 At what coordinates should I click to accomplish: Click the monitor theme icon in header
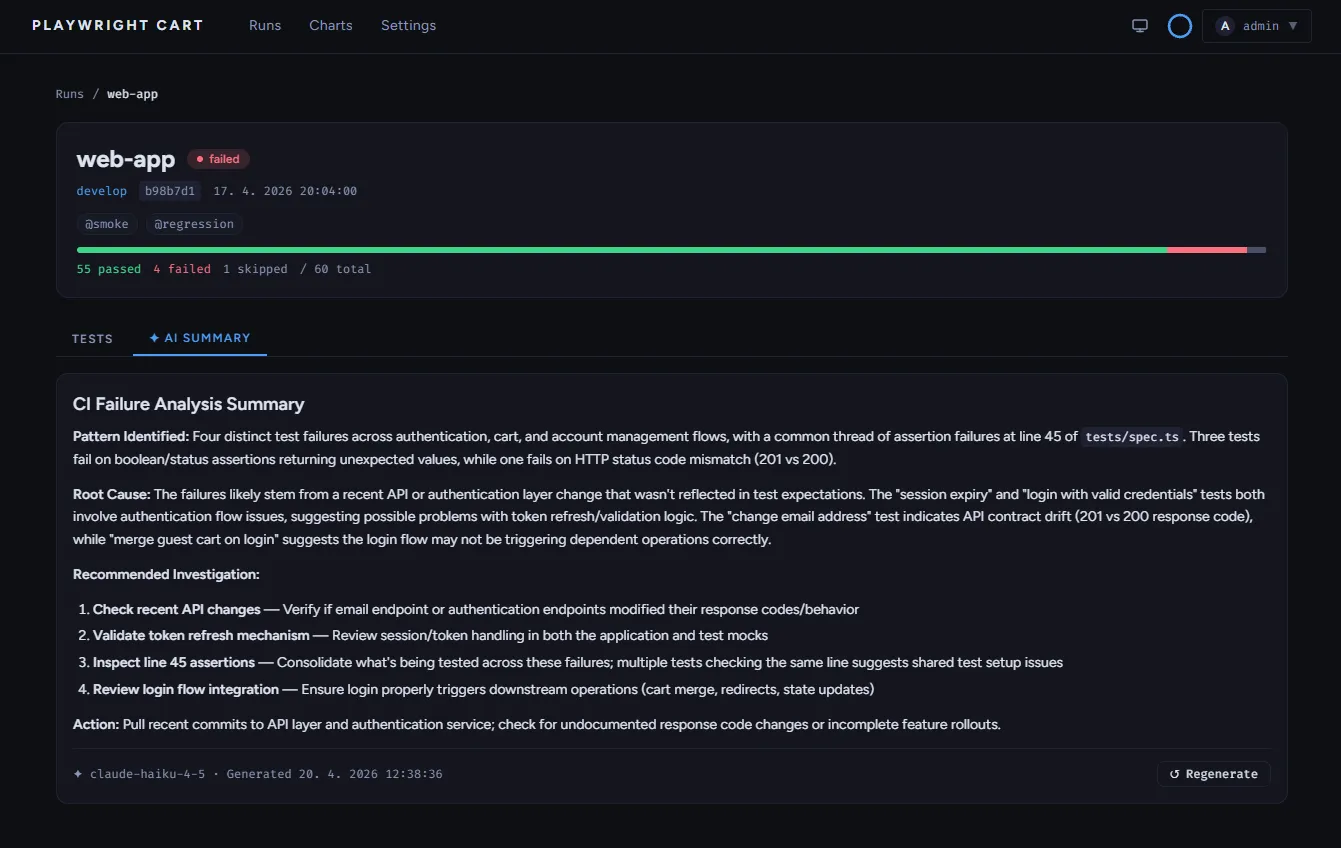1140,26
